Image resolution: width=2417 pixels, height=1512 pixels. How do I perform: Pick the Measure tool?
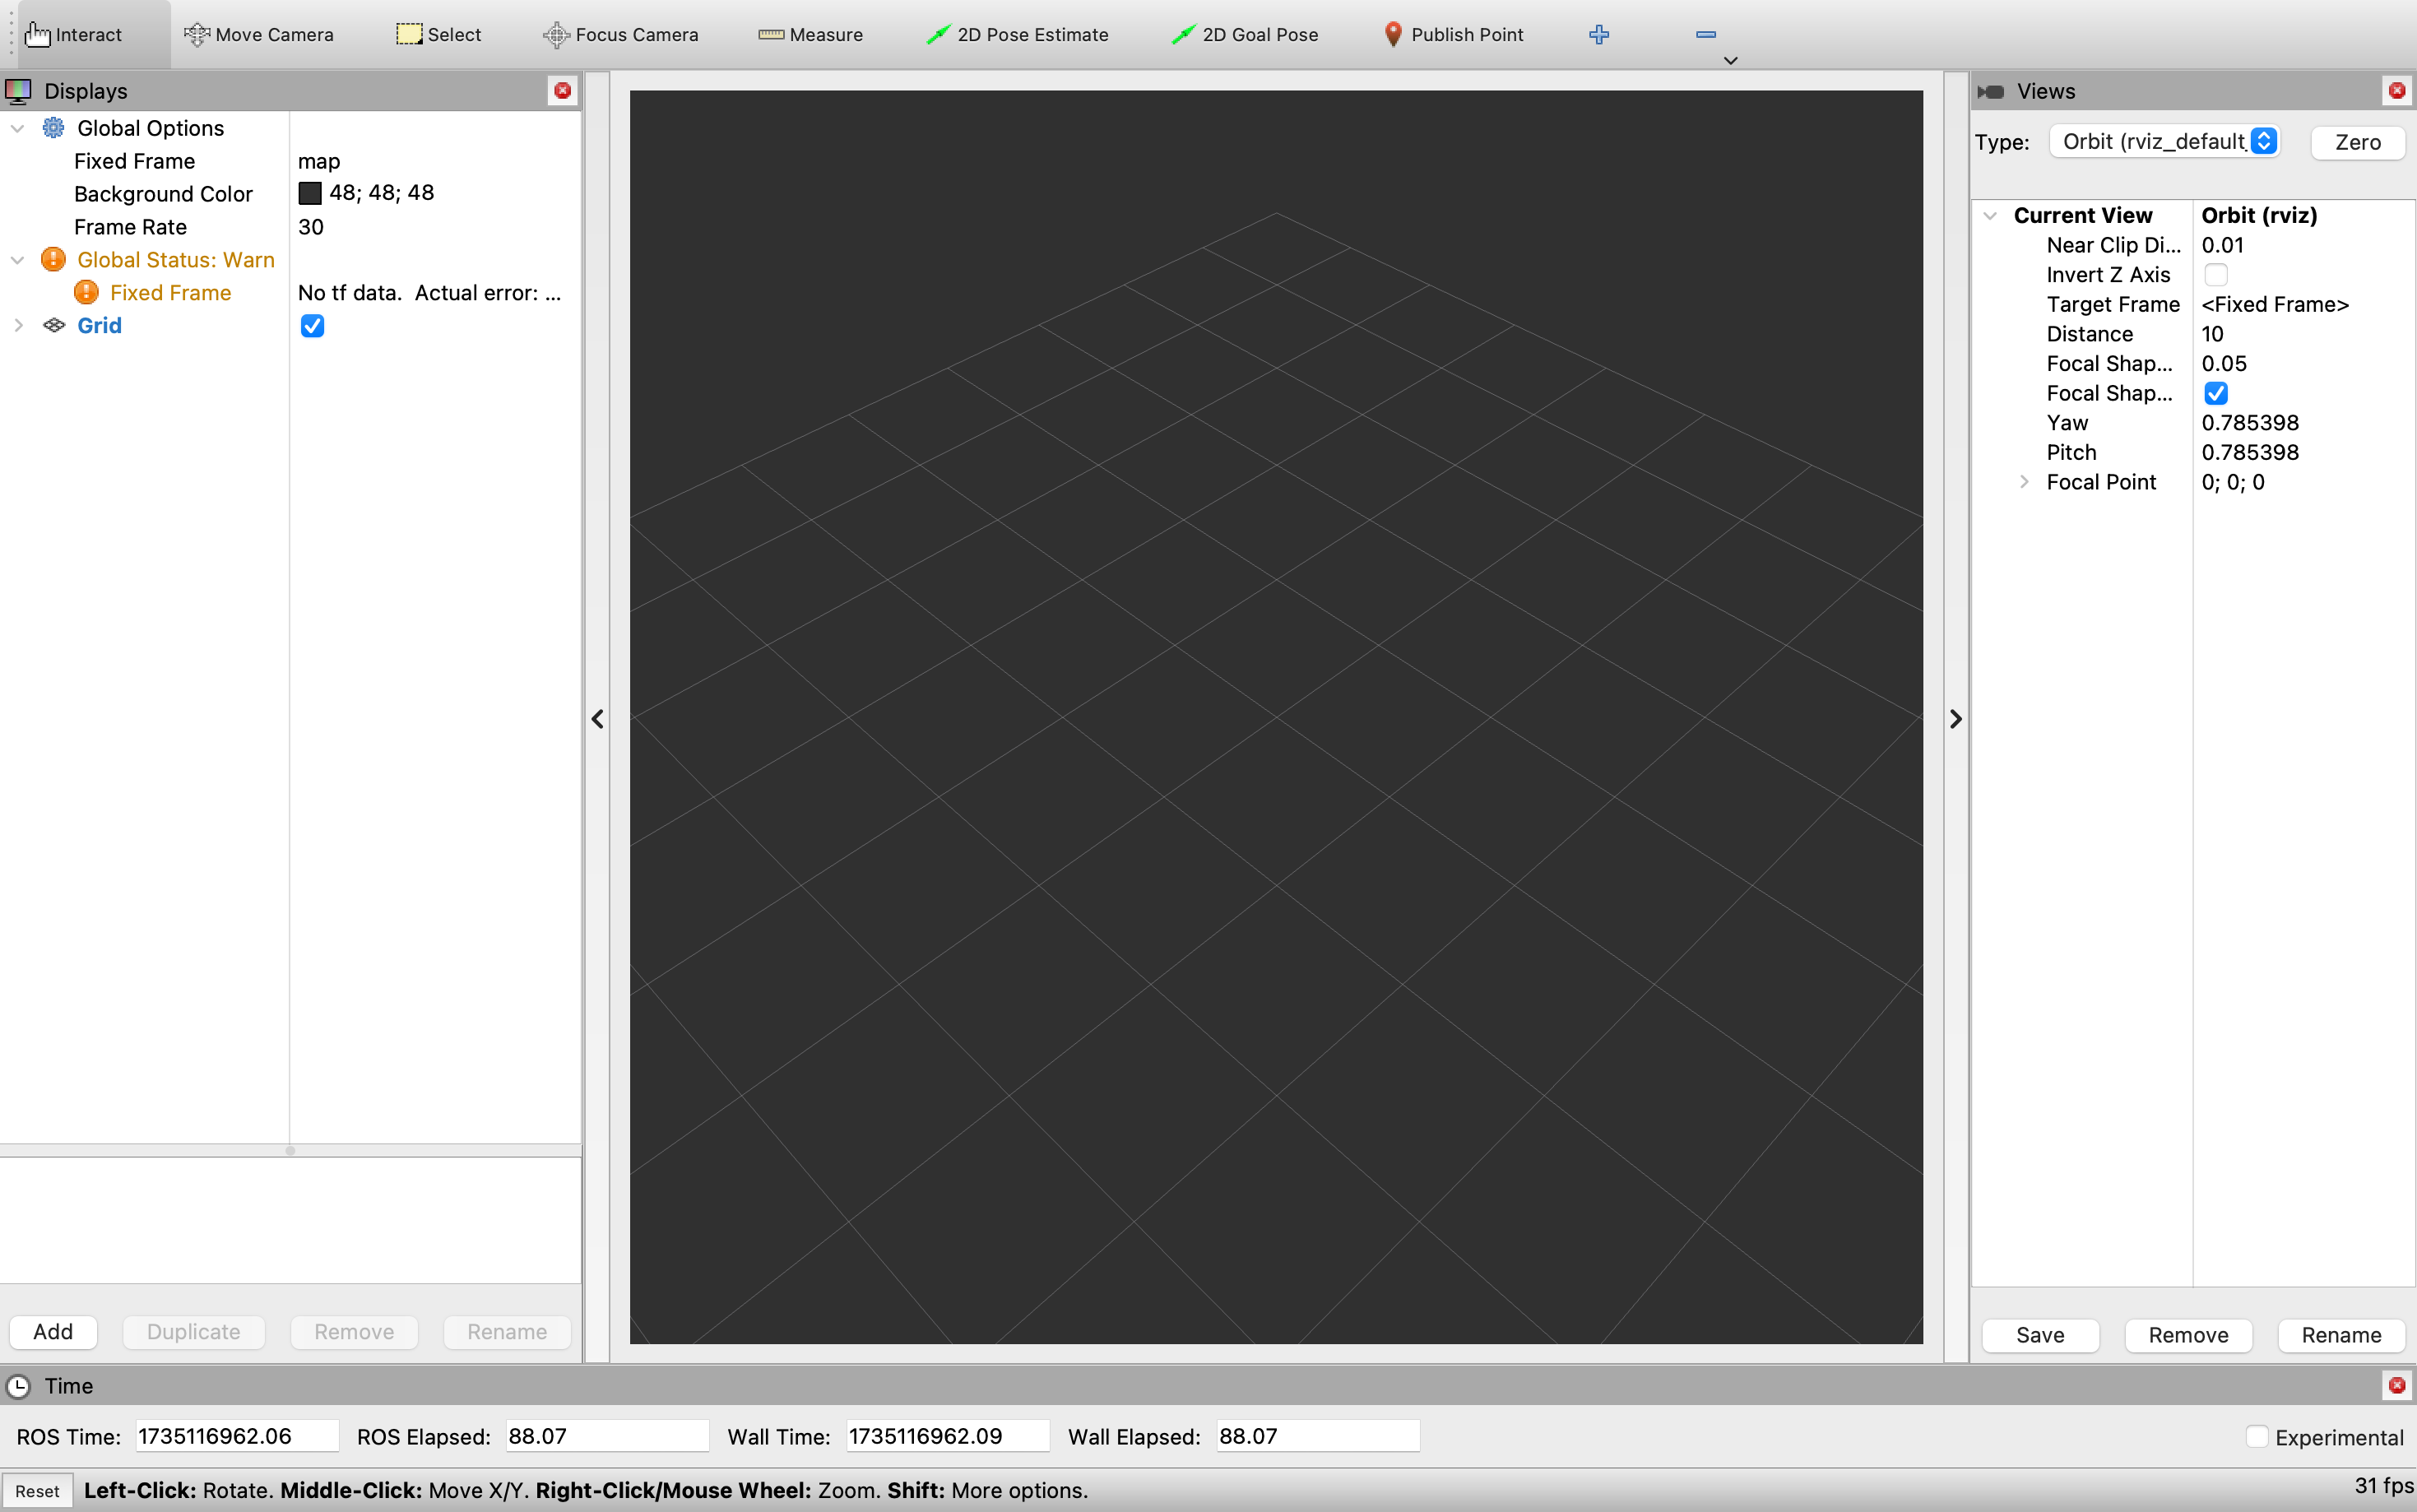(810, 35)
